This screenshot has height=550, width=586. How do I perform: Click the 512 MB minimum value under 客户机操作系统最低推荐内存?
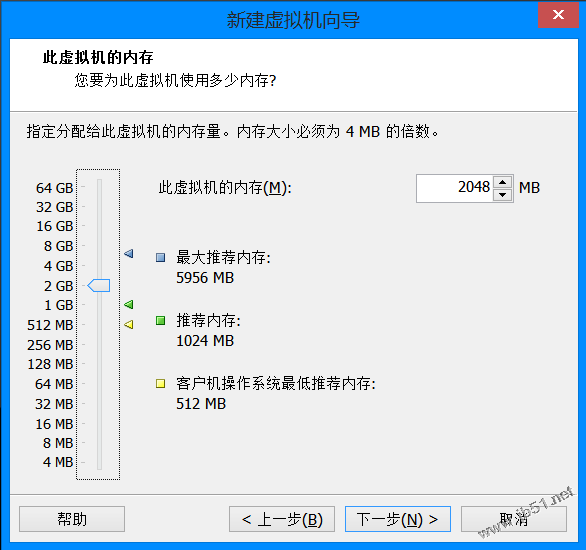(x=201, y=404)
